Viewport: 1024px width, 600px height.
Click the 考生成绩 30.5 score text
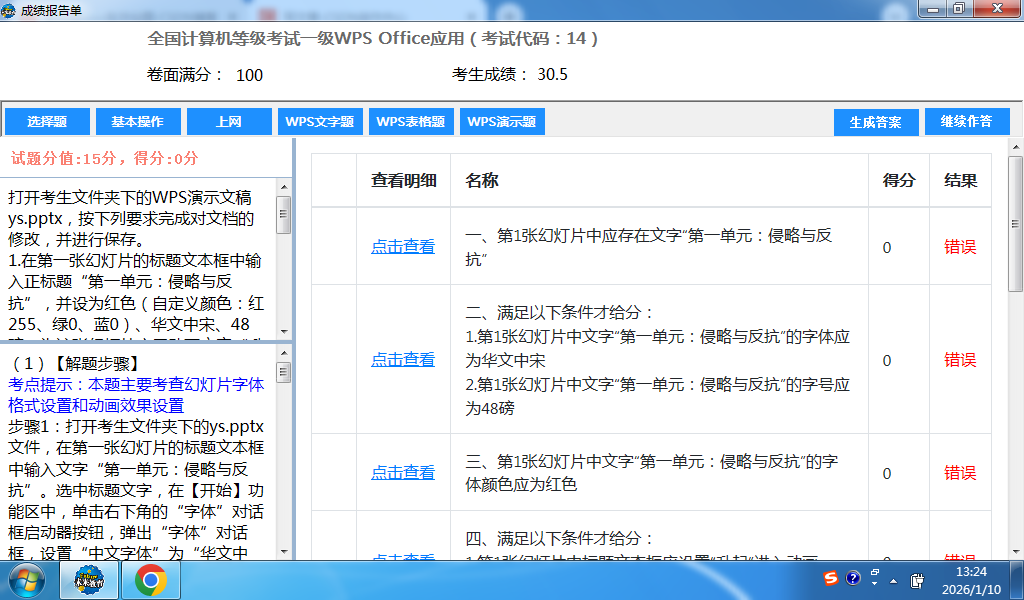(x=509, y=74)
